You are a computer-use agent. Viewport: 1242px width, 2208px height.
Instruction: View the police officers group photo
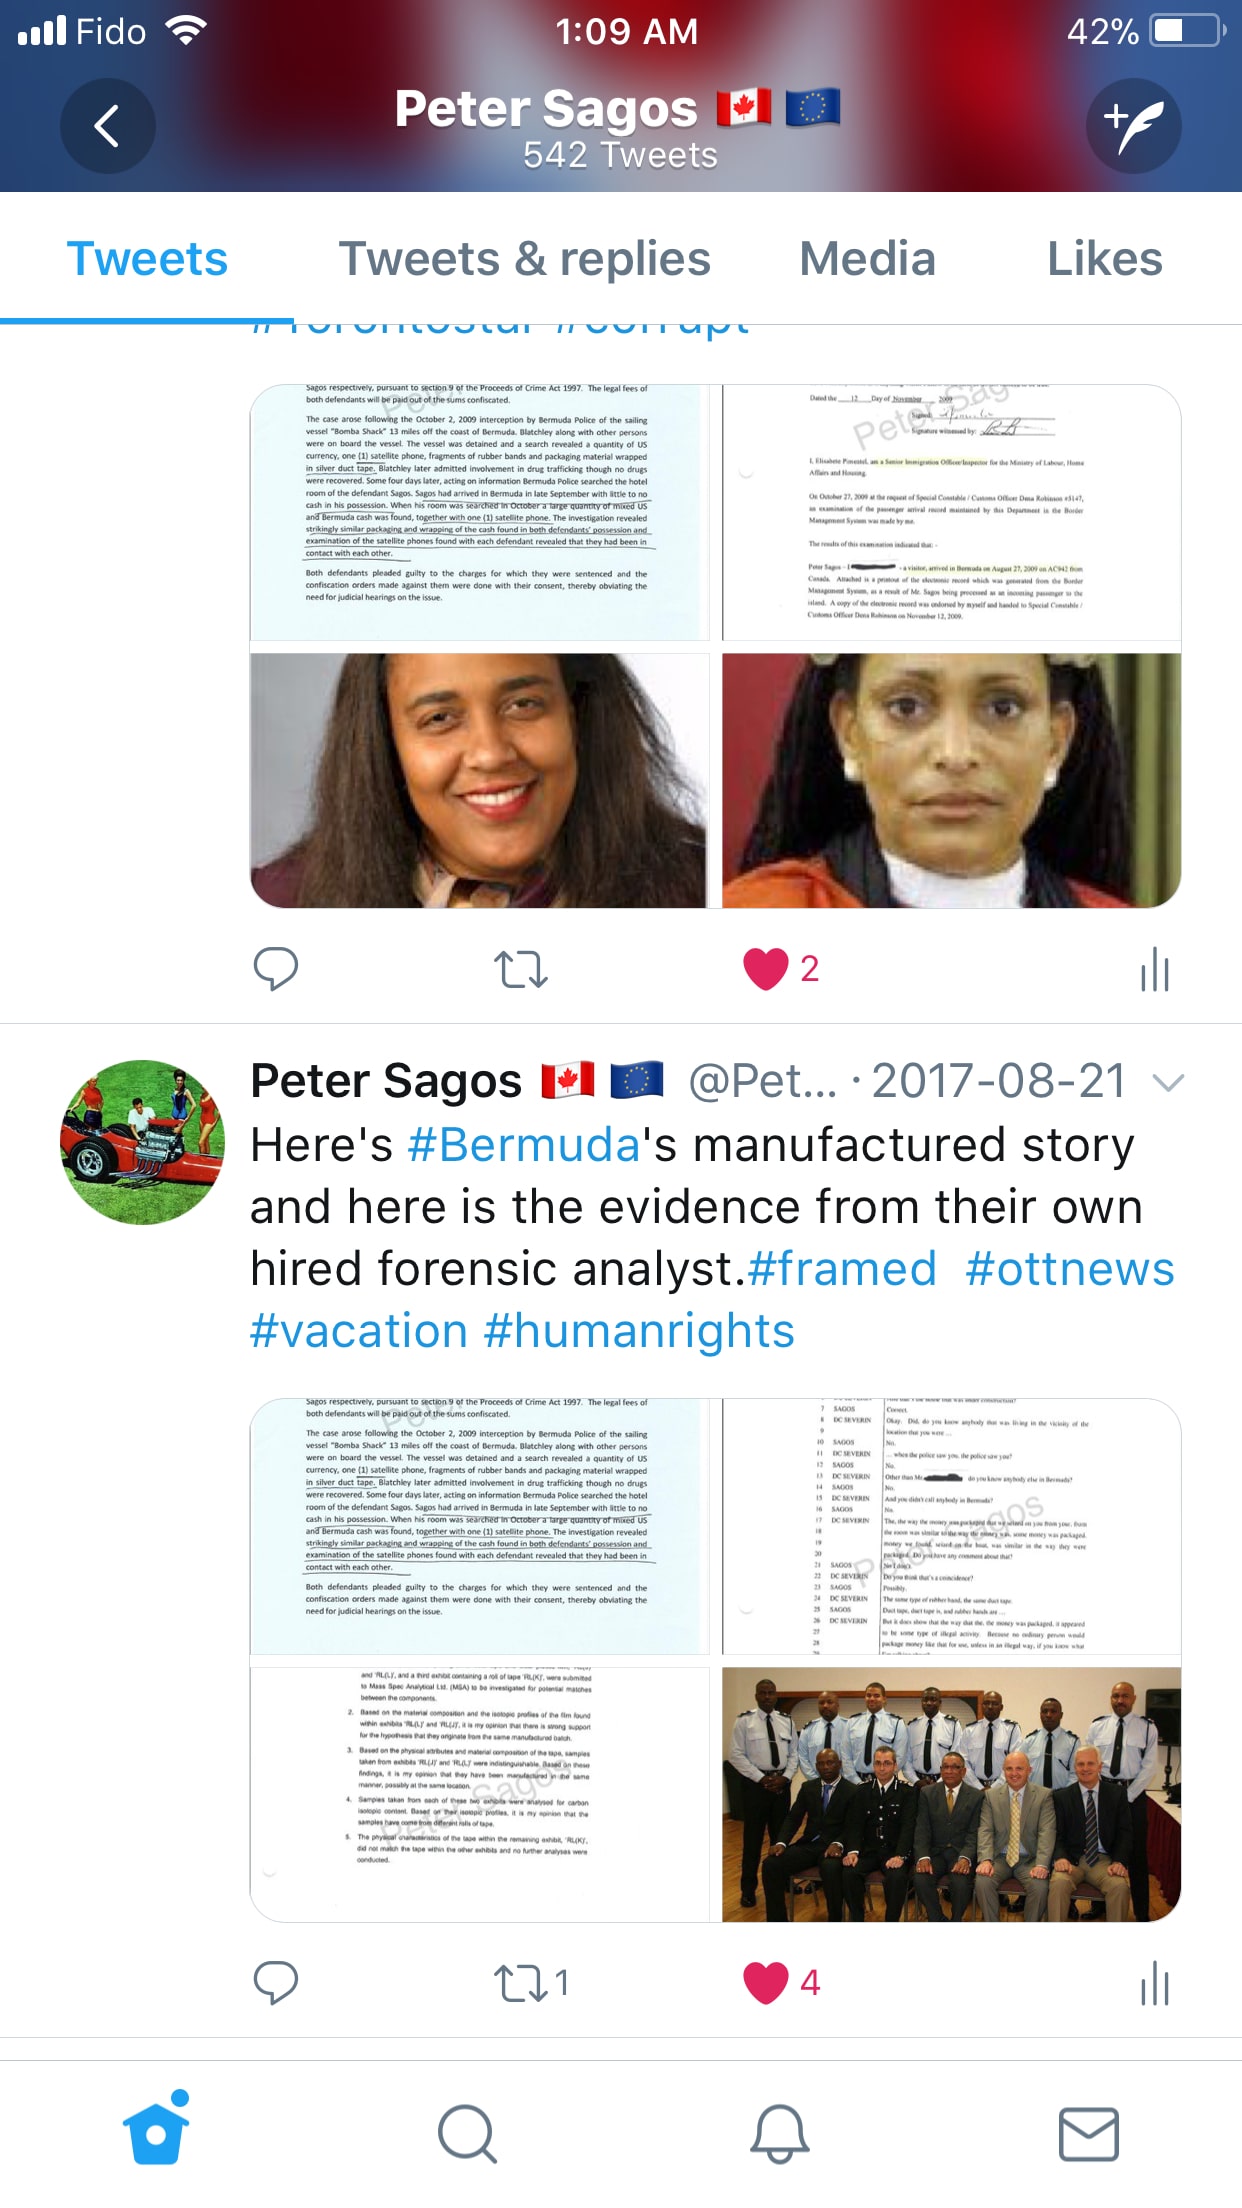coord(951,1794)
